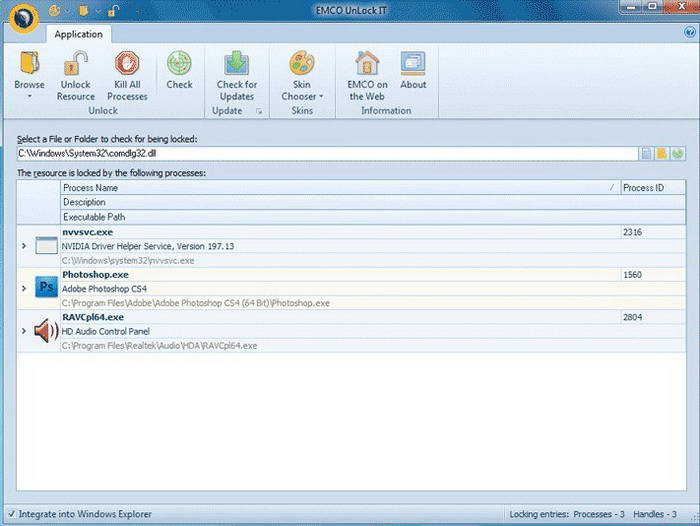Click the browse file icon beside path field
Viewport: 700px width, 526px height.
tap(646, 154)
